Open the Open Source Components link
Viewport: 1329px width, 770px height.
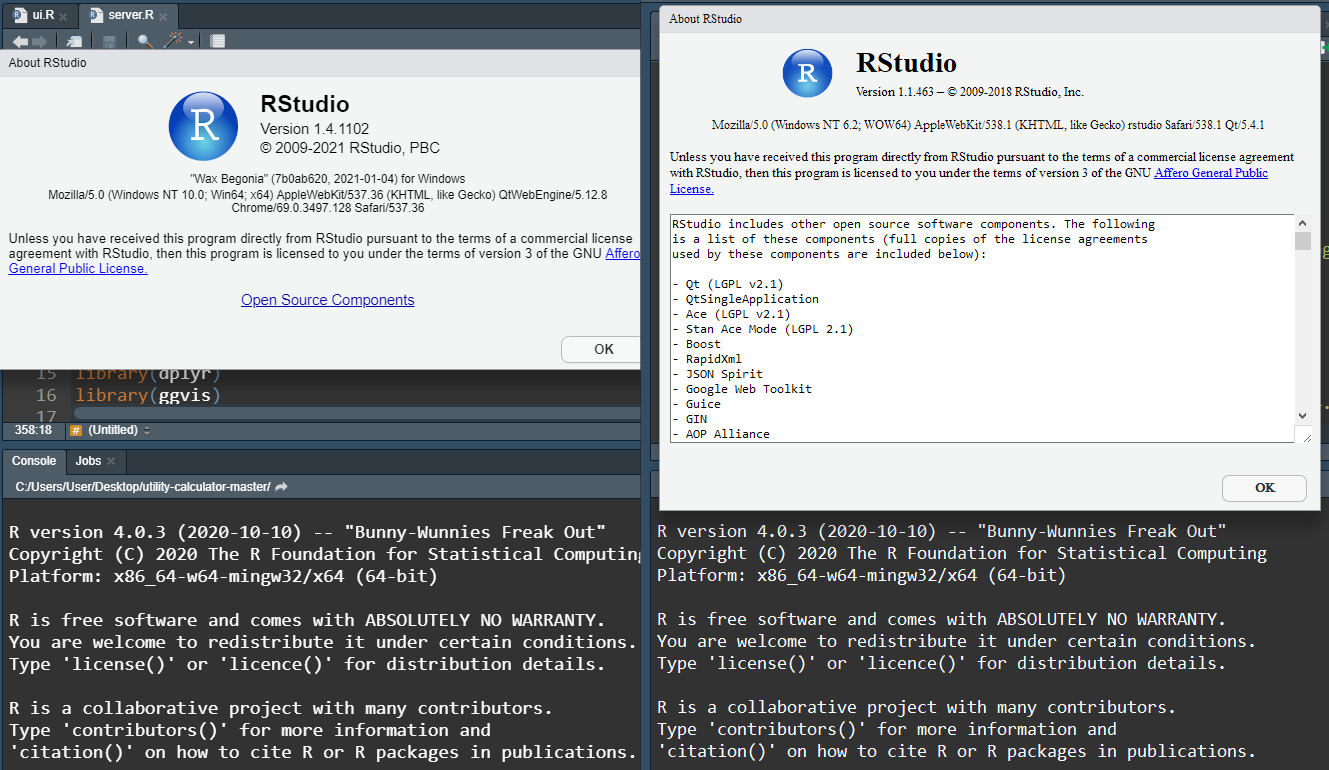tap(328, 300)
